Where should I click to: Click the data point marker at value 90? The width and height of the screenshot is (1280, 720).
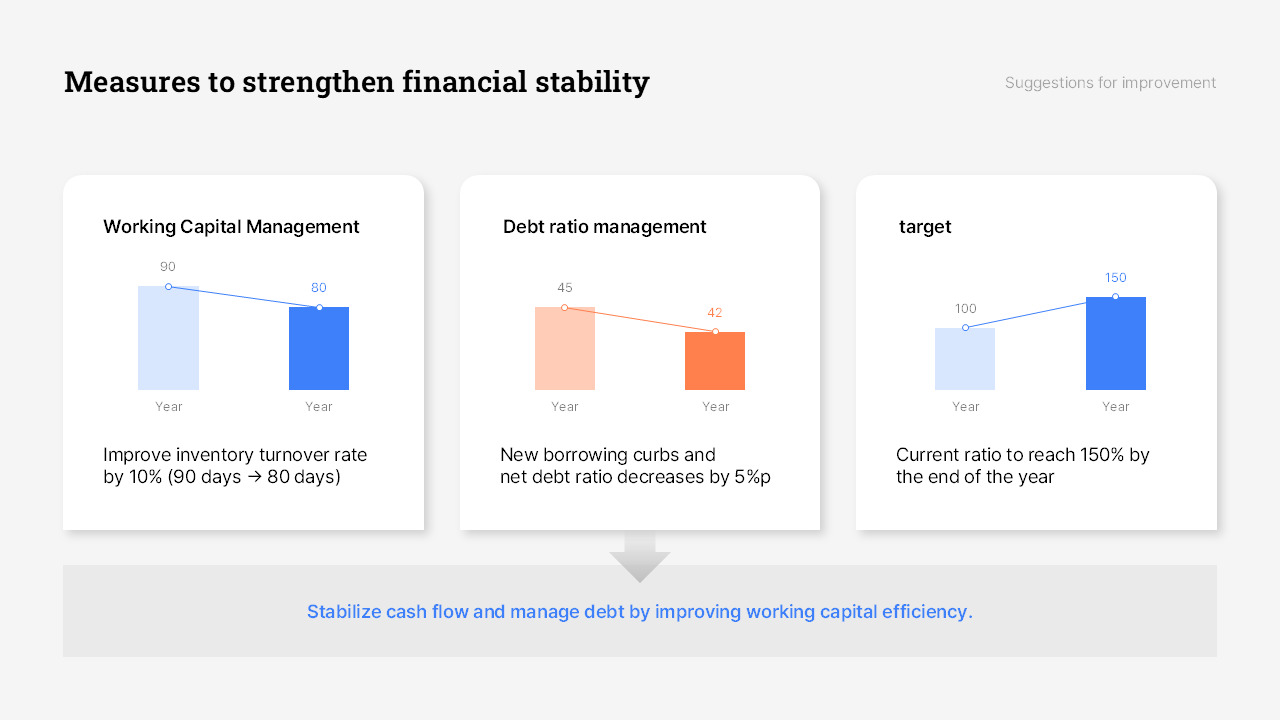[x=168, y=287]
